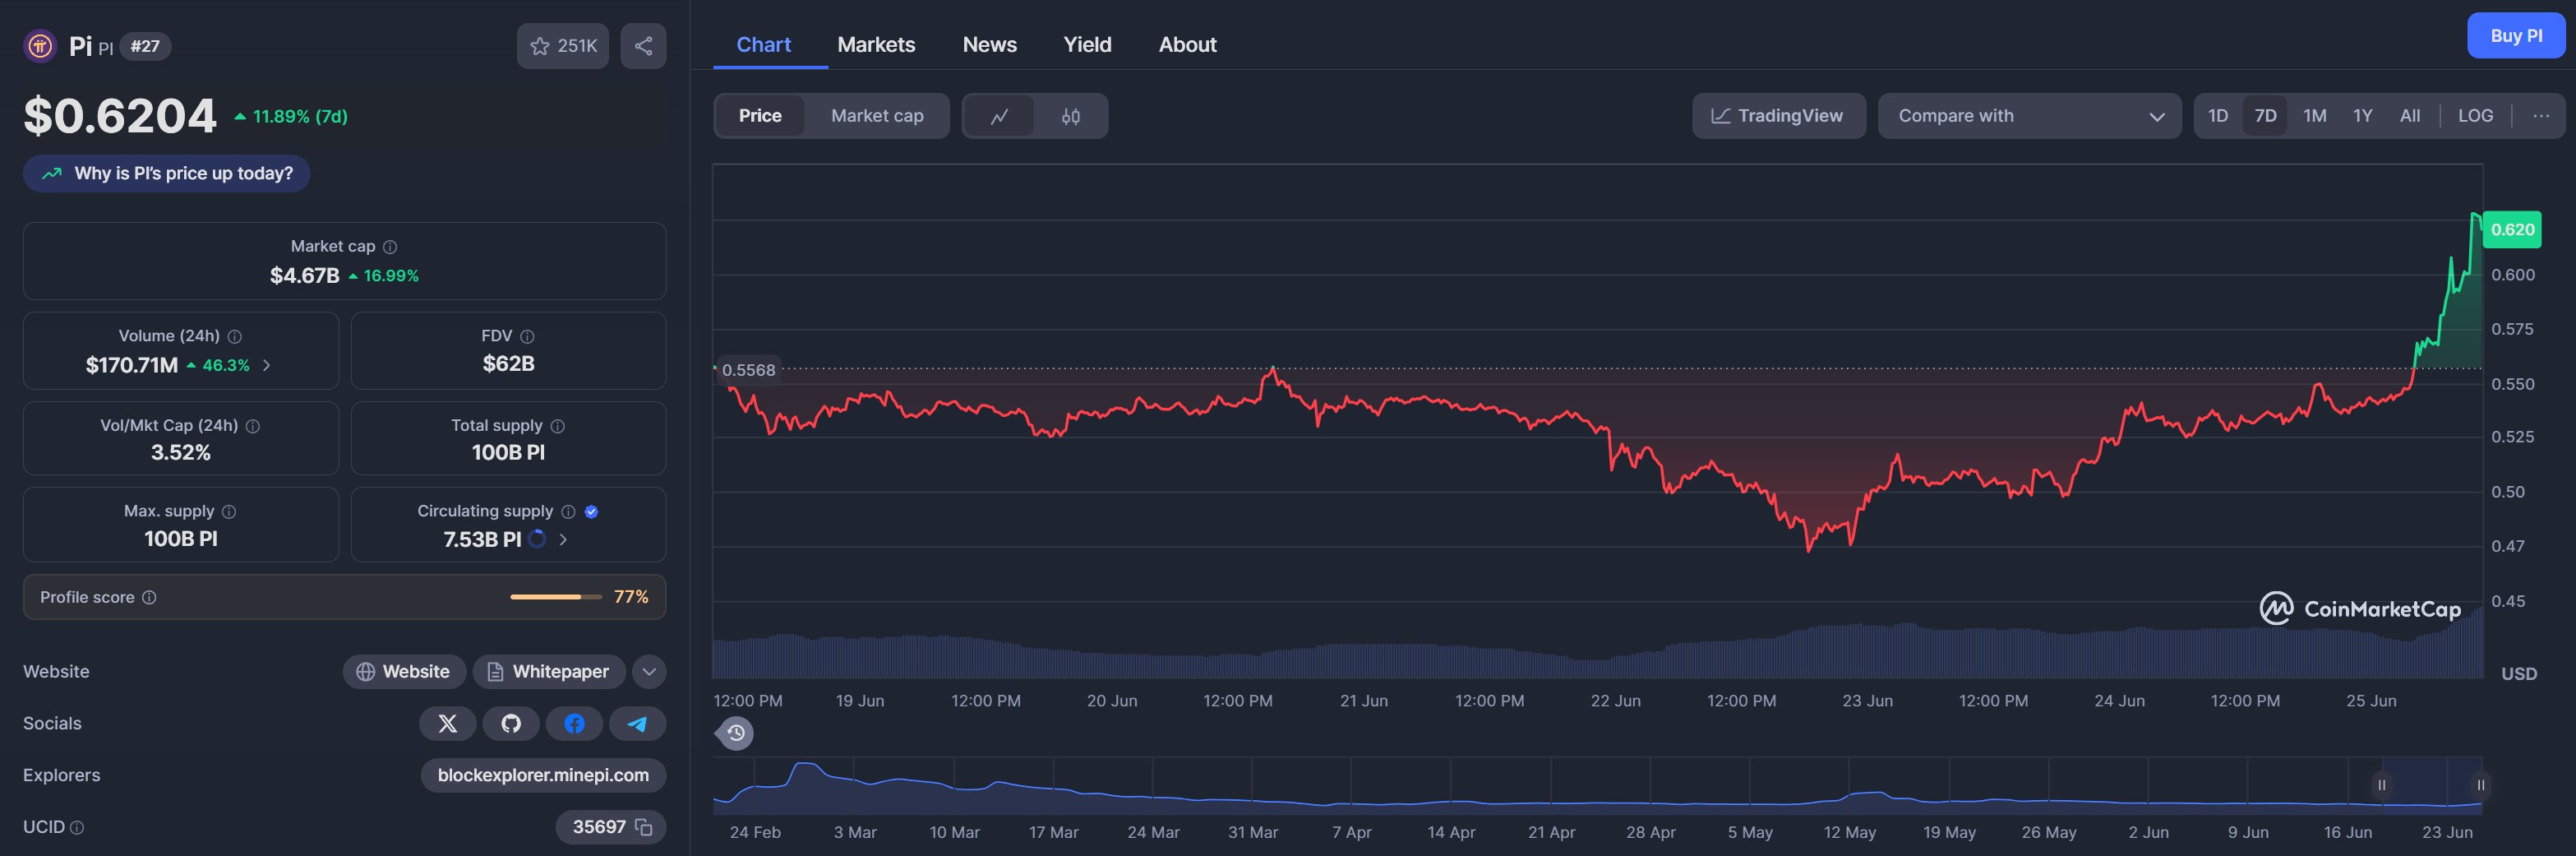This screenshot has height=856, width=2576.
Task: Open the GitHub social link
Action: click(x=511, y=723)
